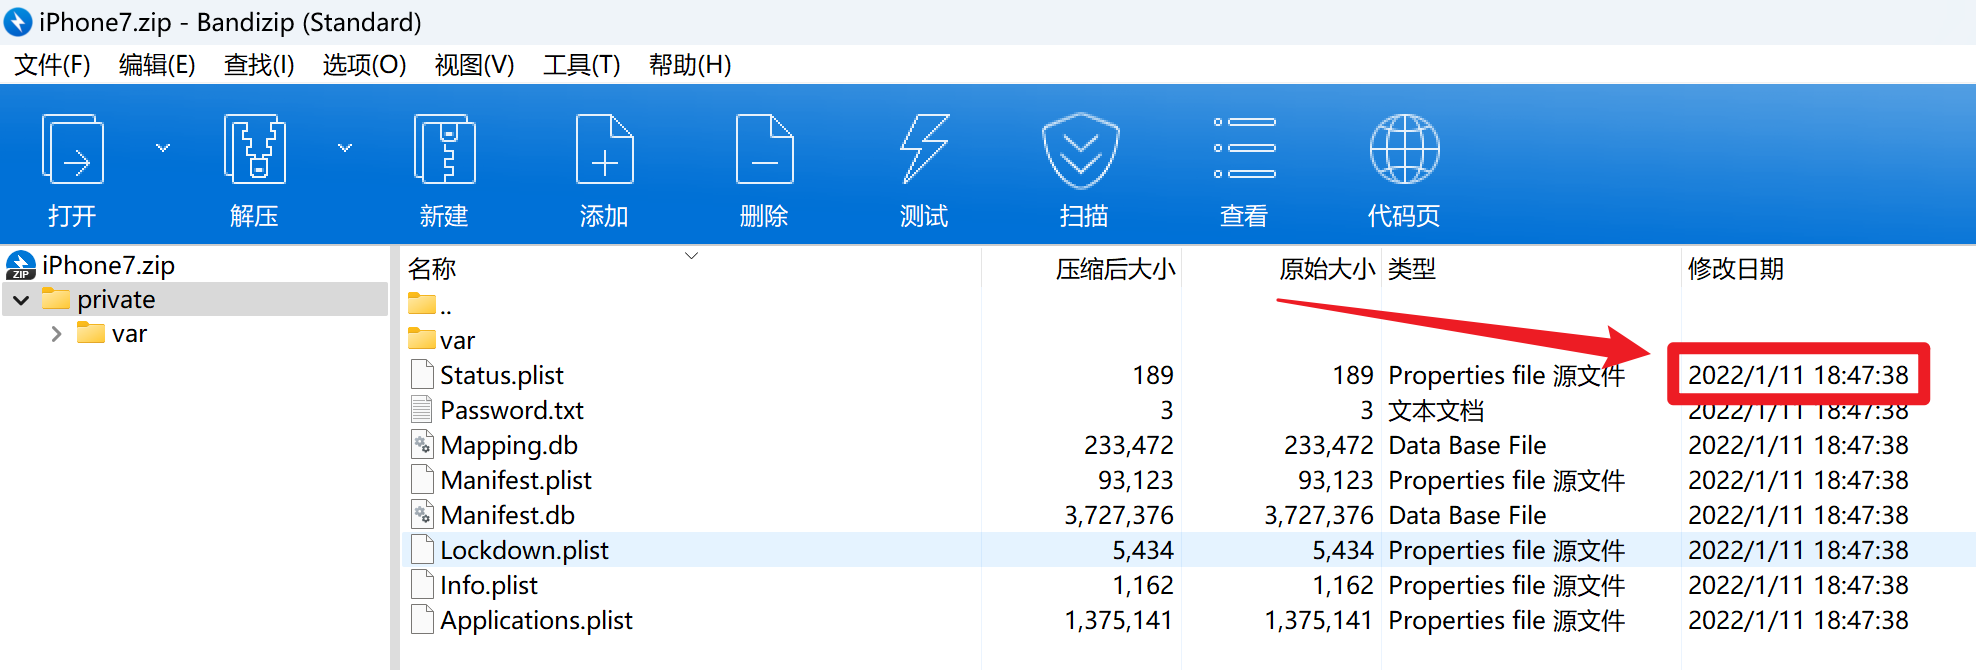This screenshot has height=670, width=1976.
Task: Collapse the private folder tree node
Action: pos(21,300)
